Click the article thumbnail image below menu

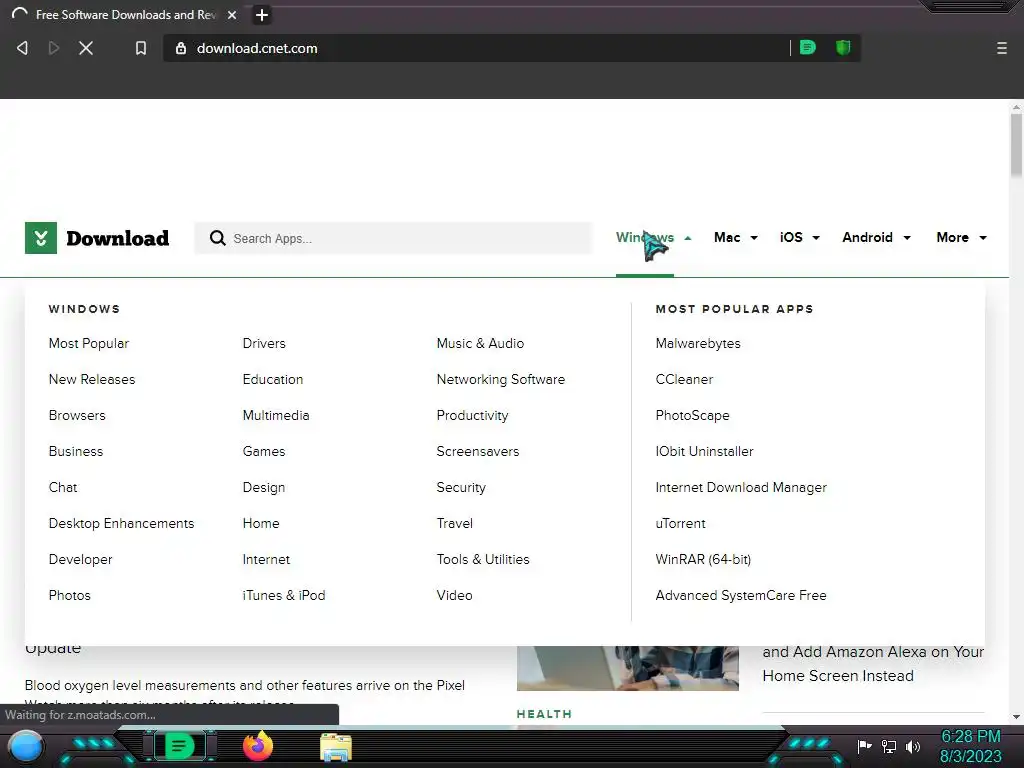(628, 668)
